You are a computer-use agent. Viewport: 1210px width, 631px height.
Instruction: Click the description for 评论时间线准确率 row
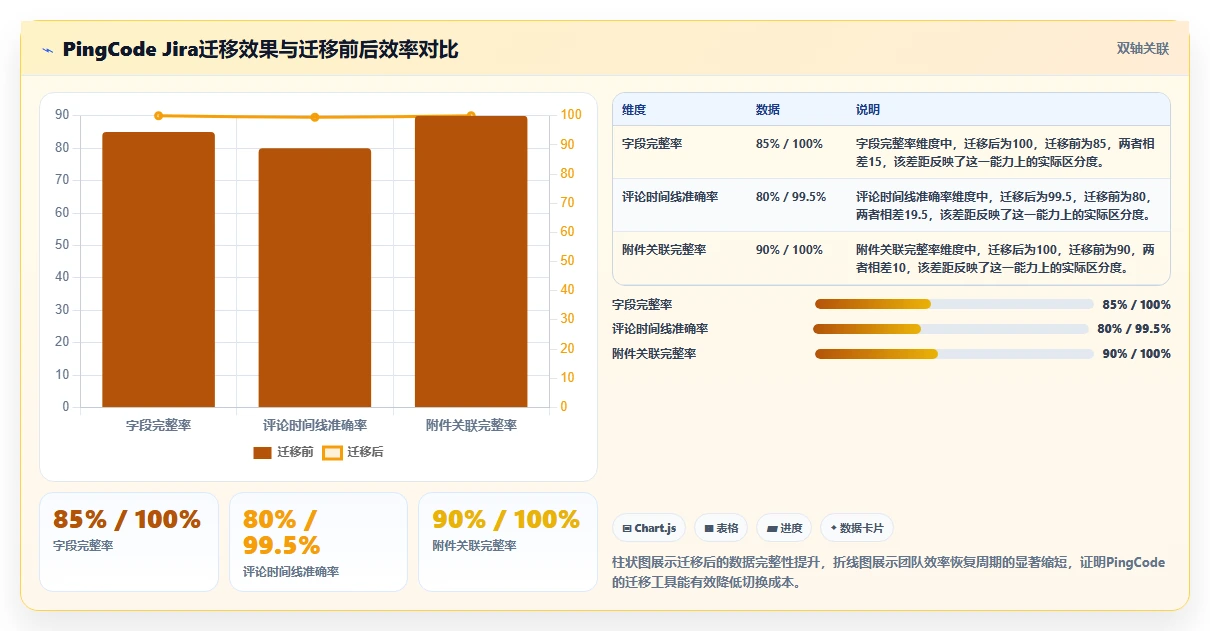click(1006, 205)
